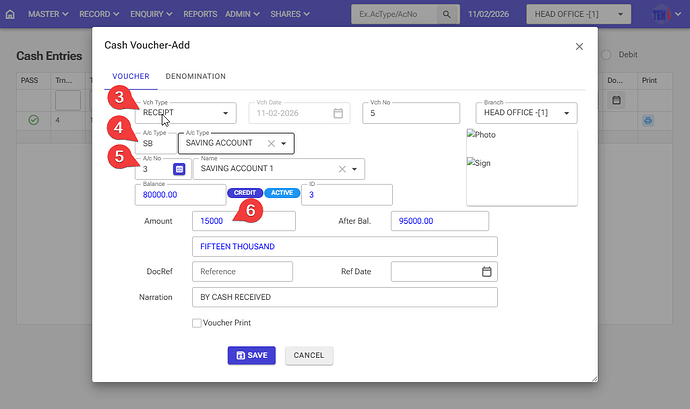Open the Branch dropdown in the dialog
Viewport: 690px width, 409px height.
pyautogui.click(x=568, y=114)
